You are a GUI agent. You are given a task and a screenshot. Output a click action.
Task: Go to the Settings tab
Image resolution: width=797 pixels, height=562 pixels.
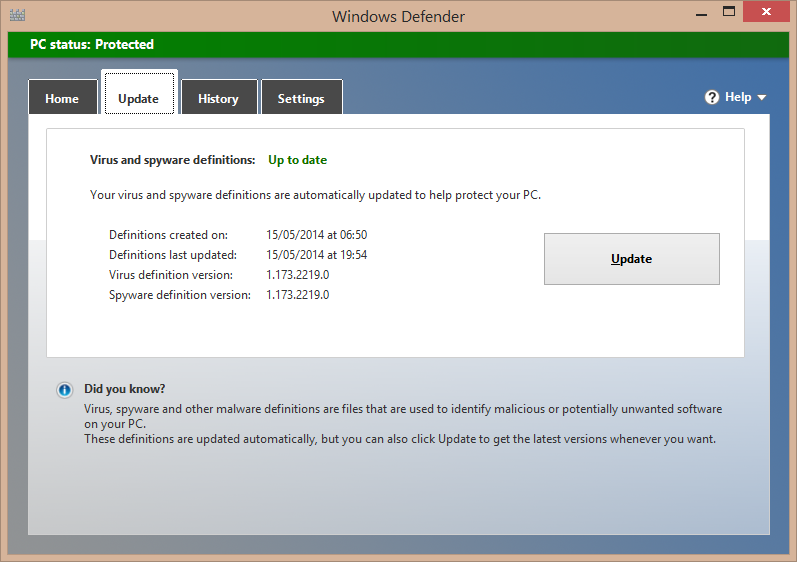click(x=301, y=98)
